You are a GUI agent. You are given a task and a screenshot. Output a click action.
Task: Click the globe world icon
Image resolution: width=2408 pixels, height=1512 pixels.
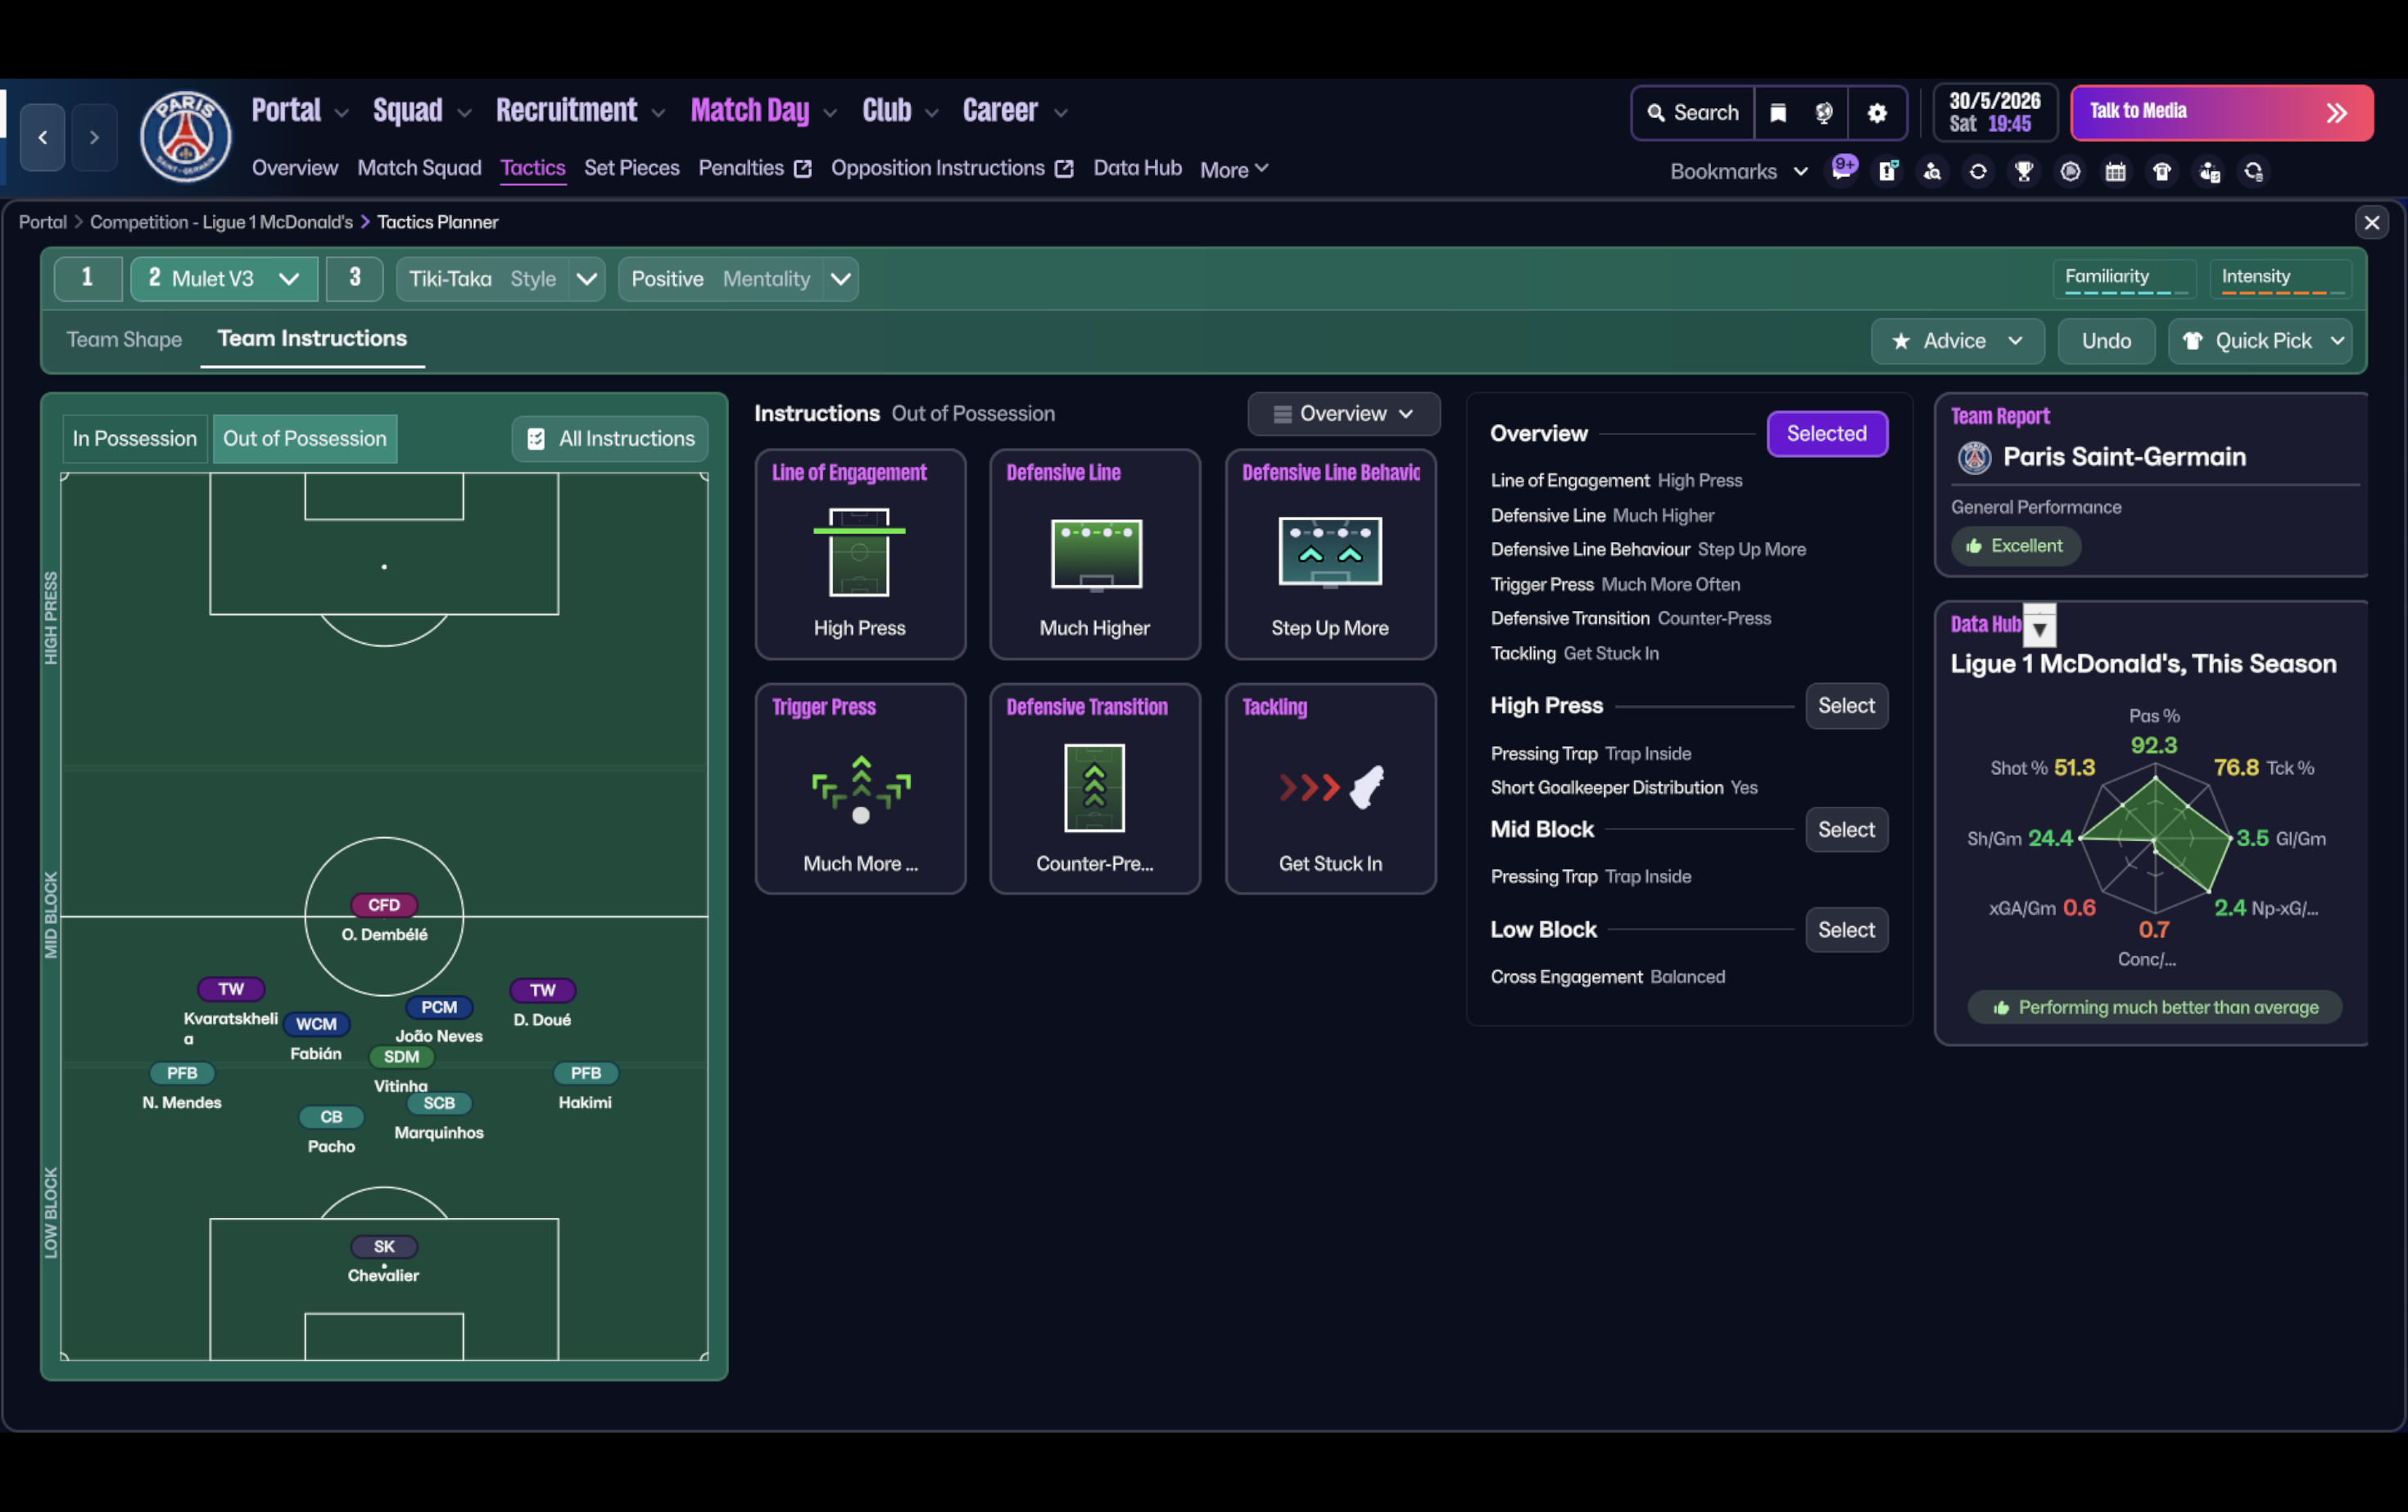(1824, 113)
